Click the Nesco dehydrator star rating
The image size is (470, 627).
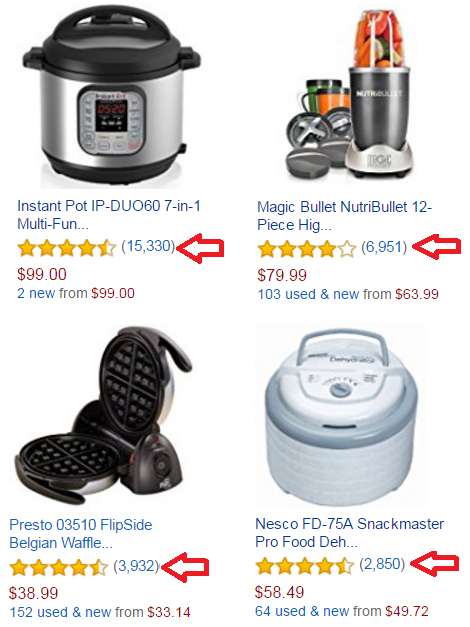305,565
